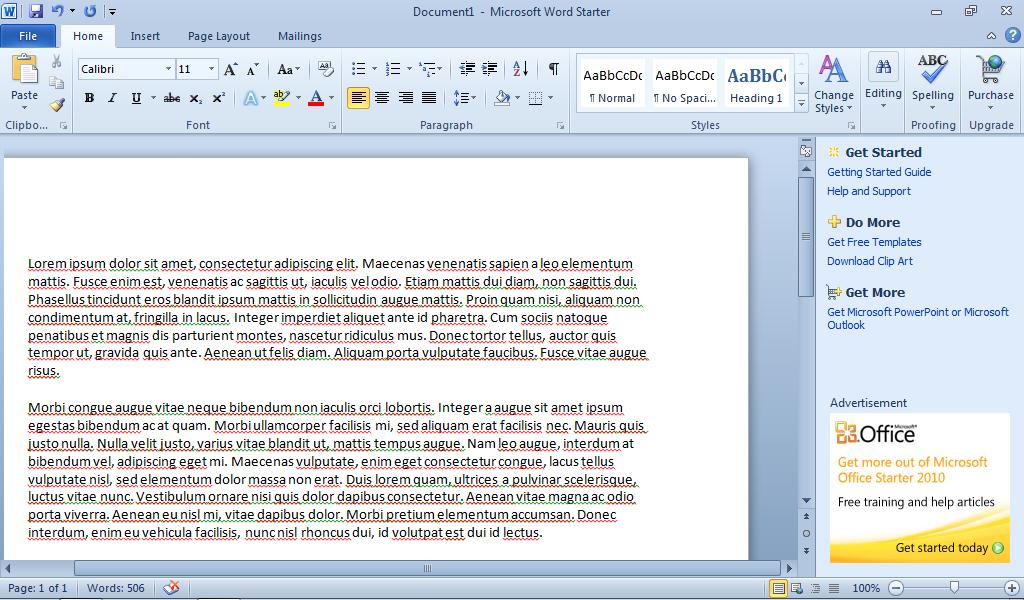Click the Spelling ABC check icon
Image resolution: width=1024 pixels, height=600 pixels.
point(933,69)
